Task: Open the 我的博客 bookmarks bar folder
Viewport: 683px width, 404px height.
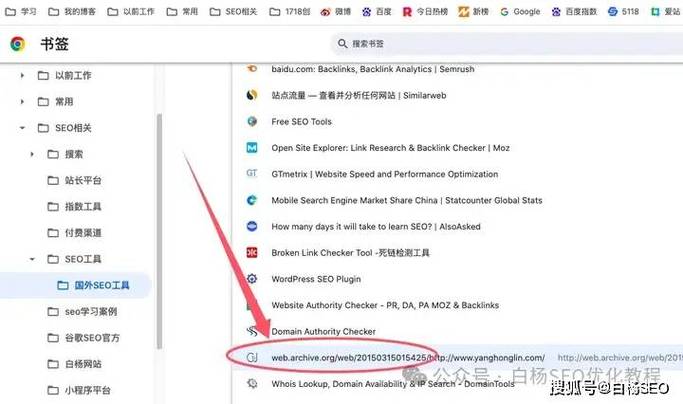Action: 72,12
